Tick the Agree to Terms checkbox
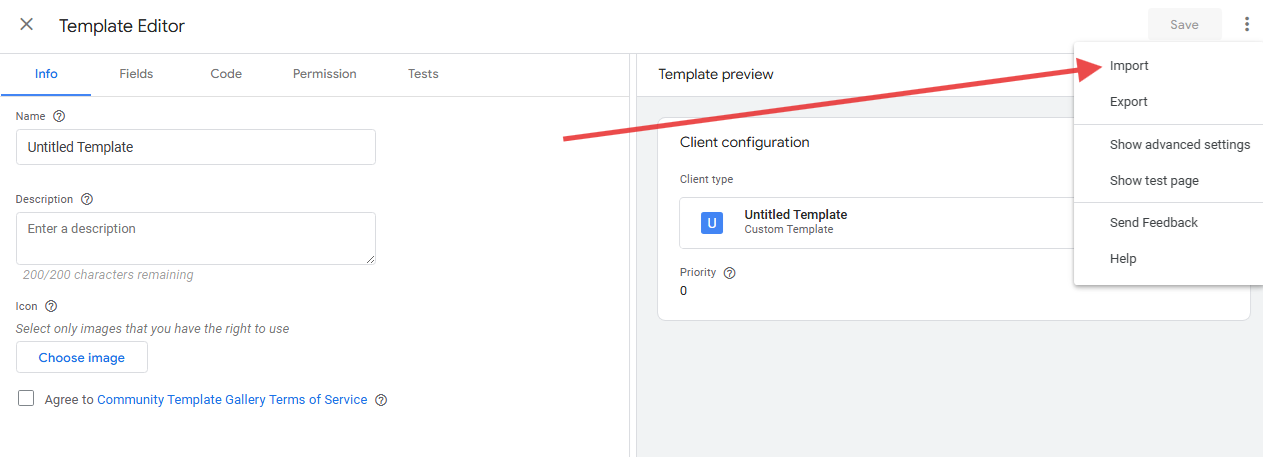Viewport: 1263px width, 457px height. (x=26, y=399)
